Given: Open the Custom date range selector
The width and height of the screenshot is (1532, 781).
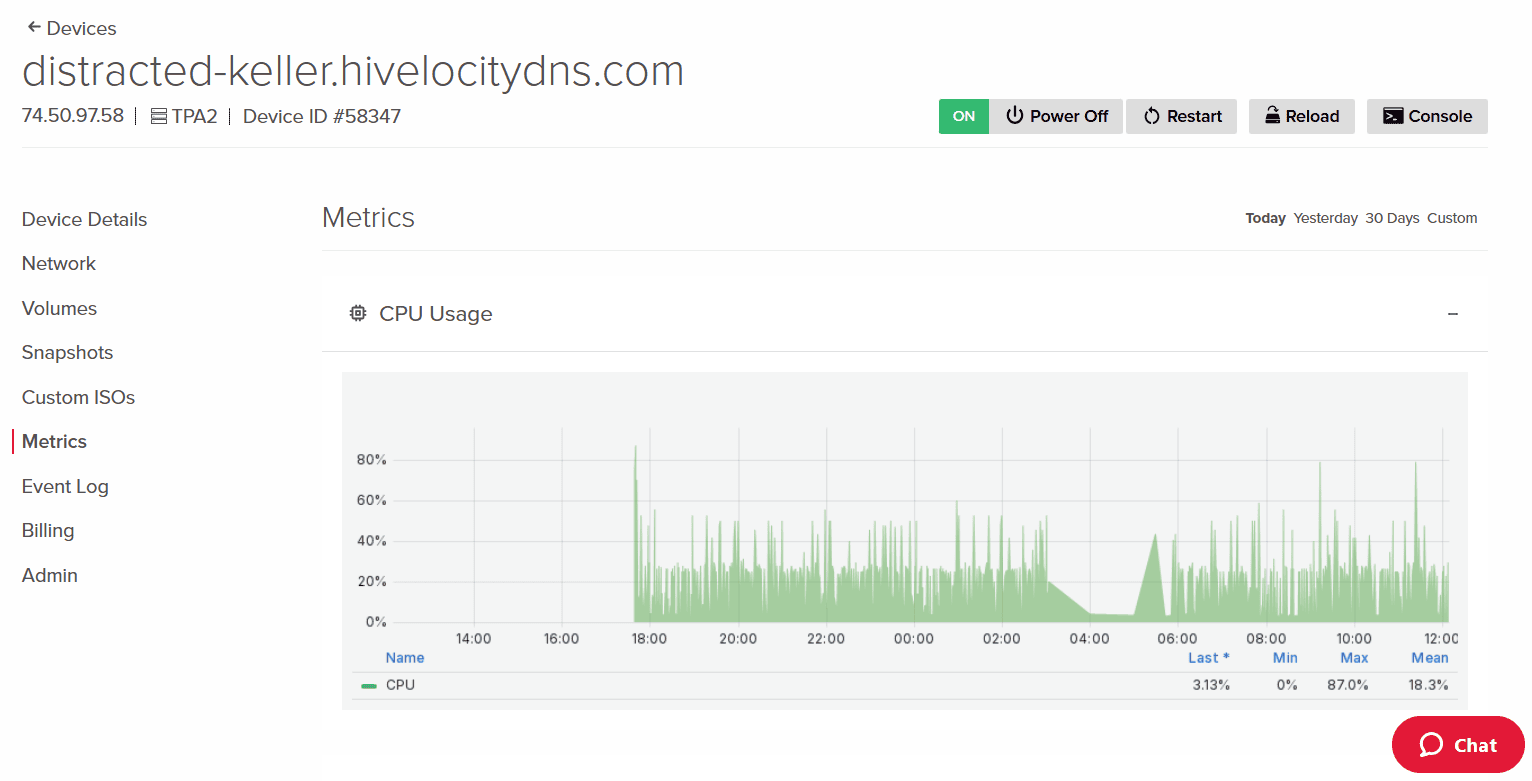Looking at the screenshot, I should [1452, 217].
